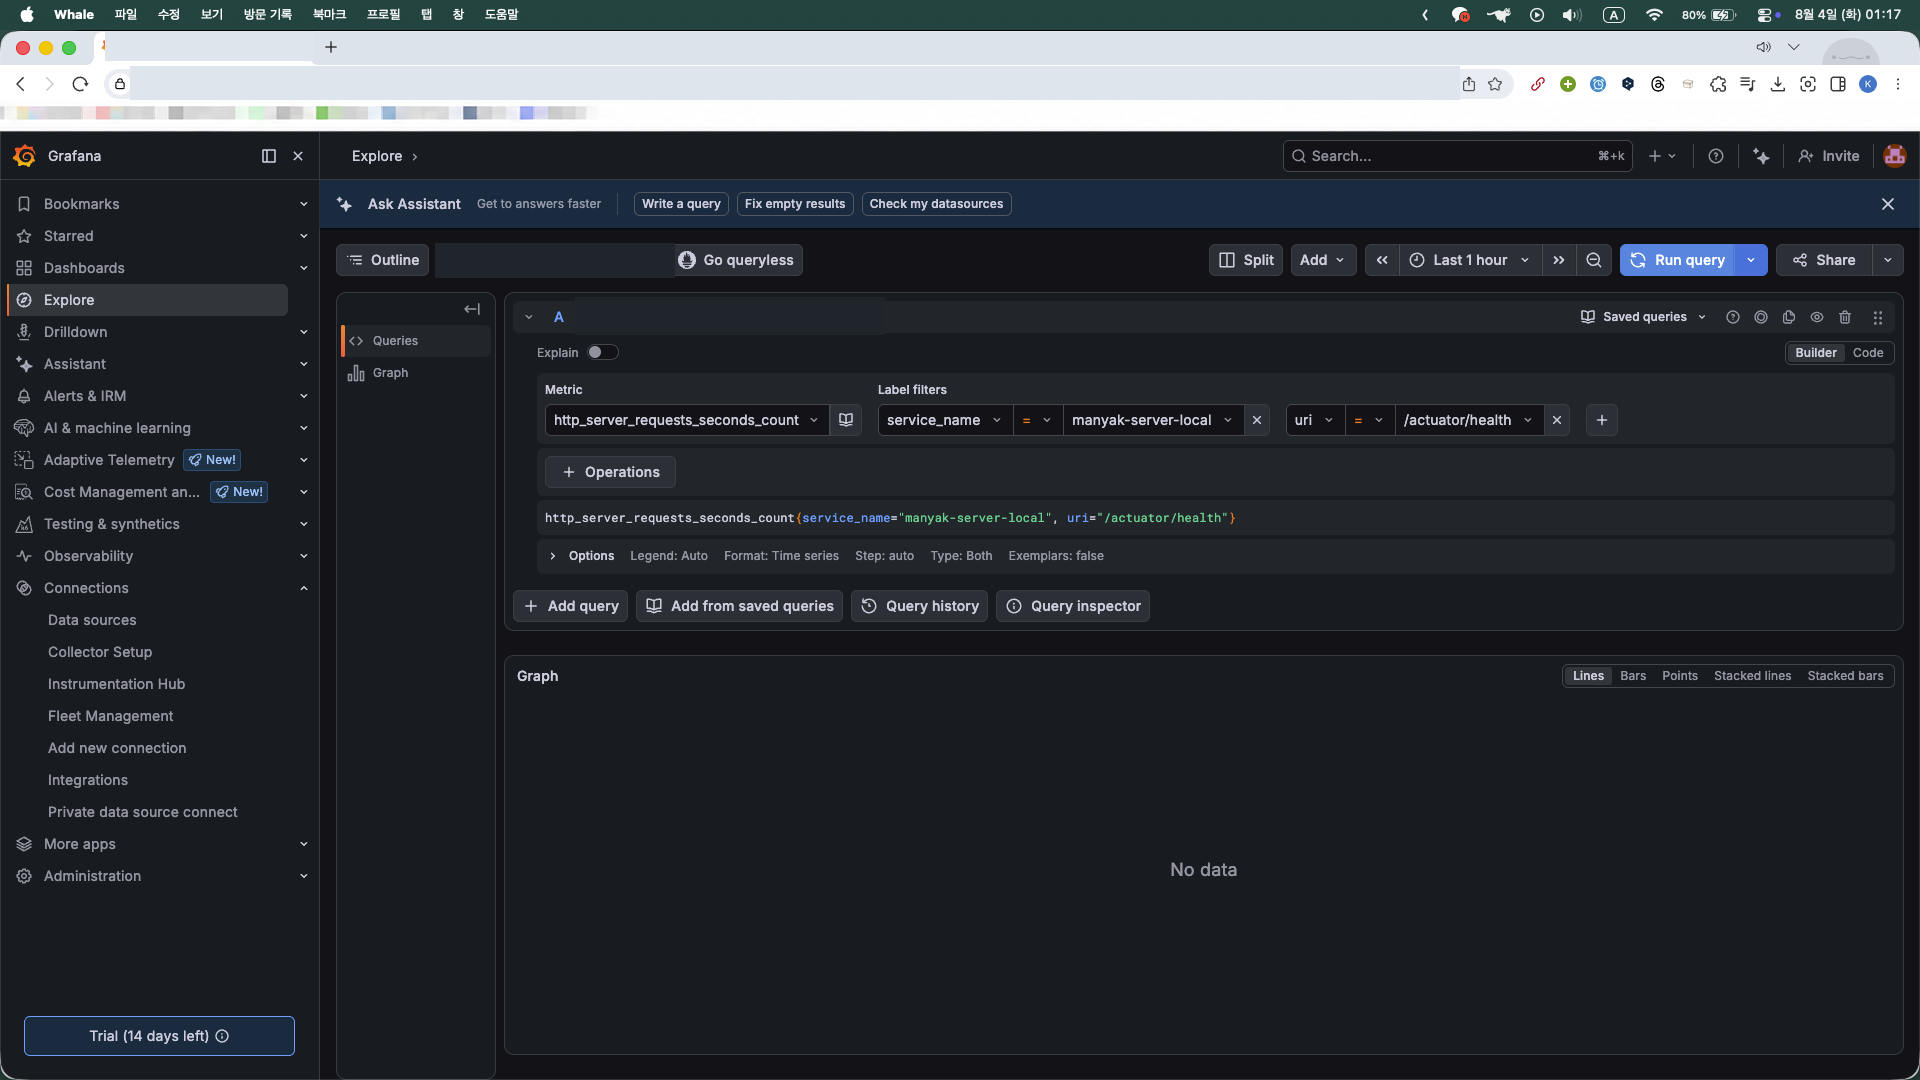Open the /actuator/health value dropdown
Screen dimensions: 1920x1080
(1468, 420)
